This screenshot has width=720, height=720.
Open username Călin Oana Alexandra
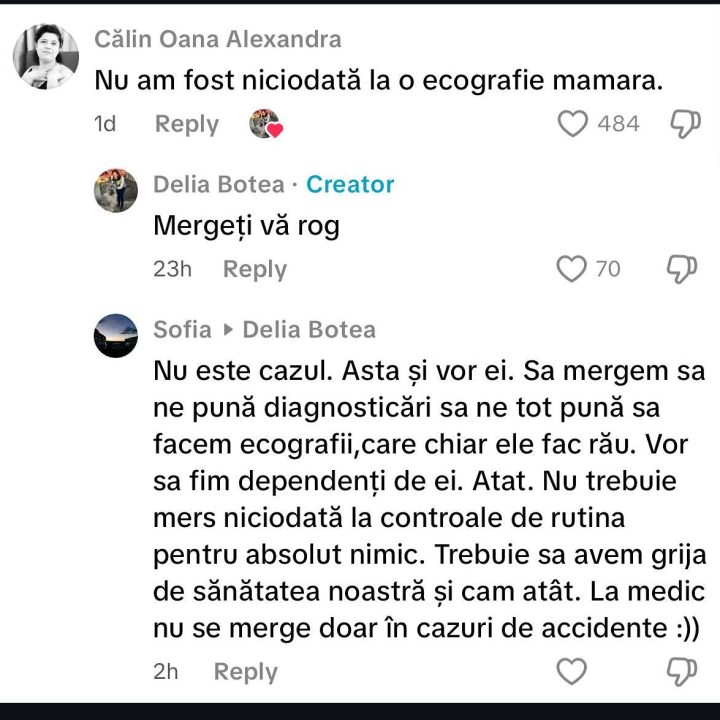pos(217,39)
